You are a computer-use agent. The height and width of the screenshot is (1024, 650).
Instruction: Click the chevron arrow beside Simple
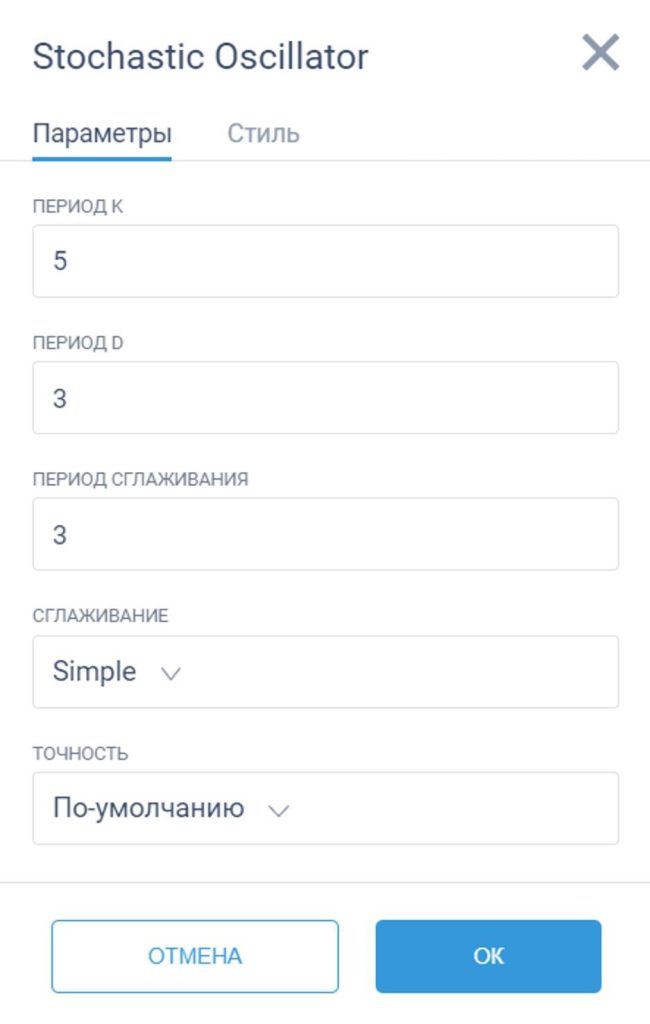click(x=171, y=674)
